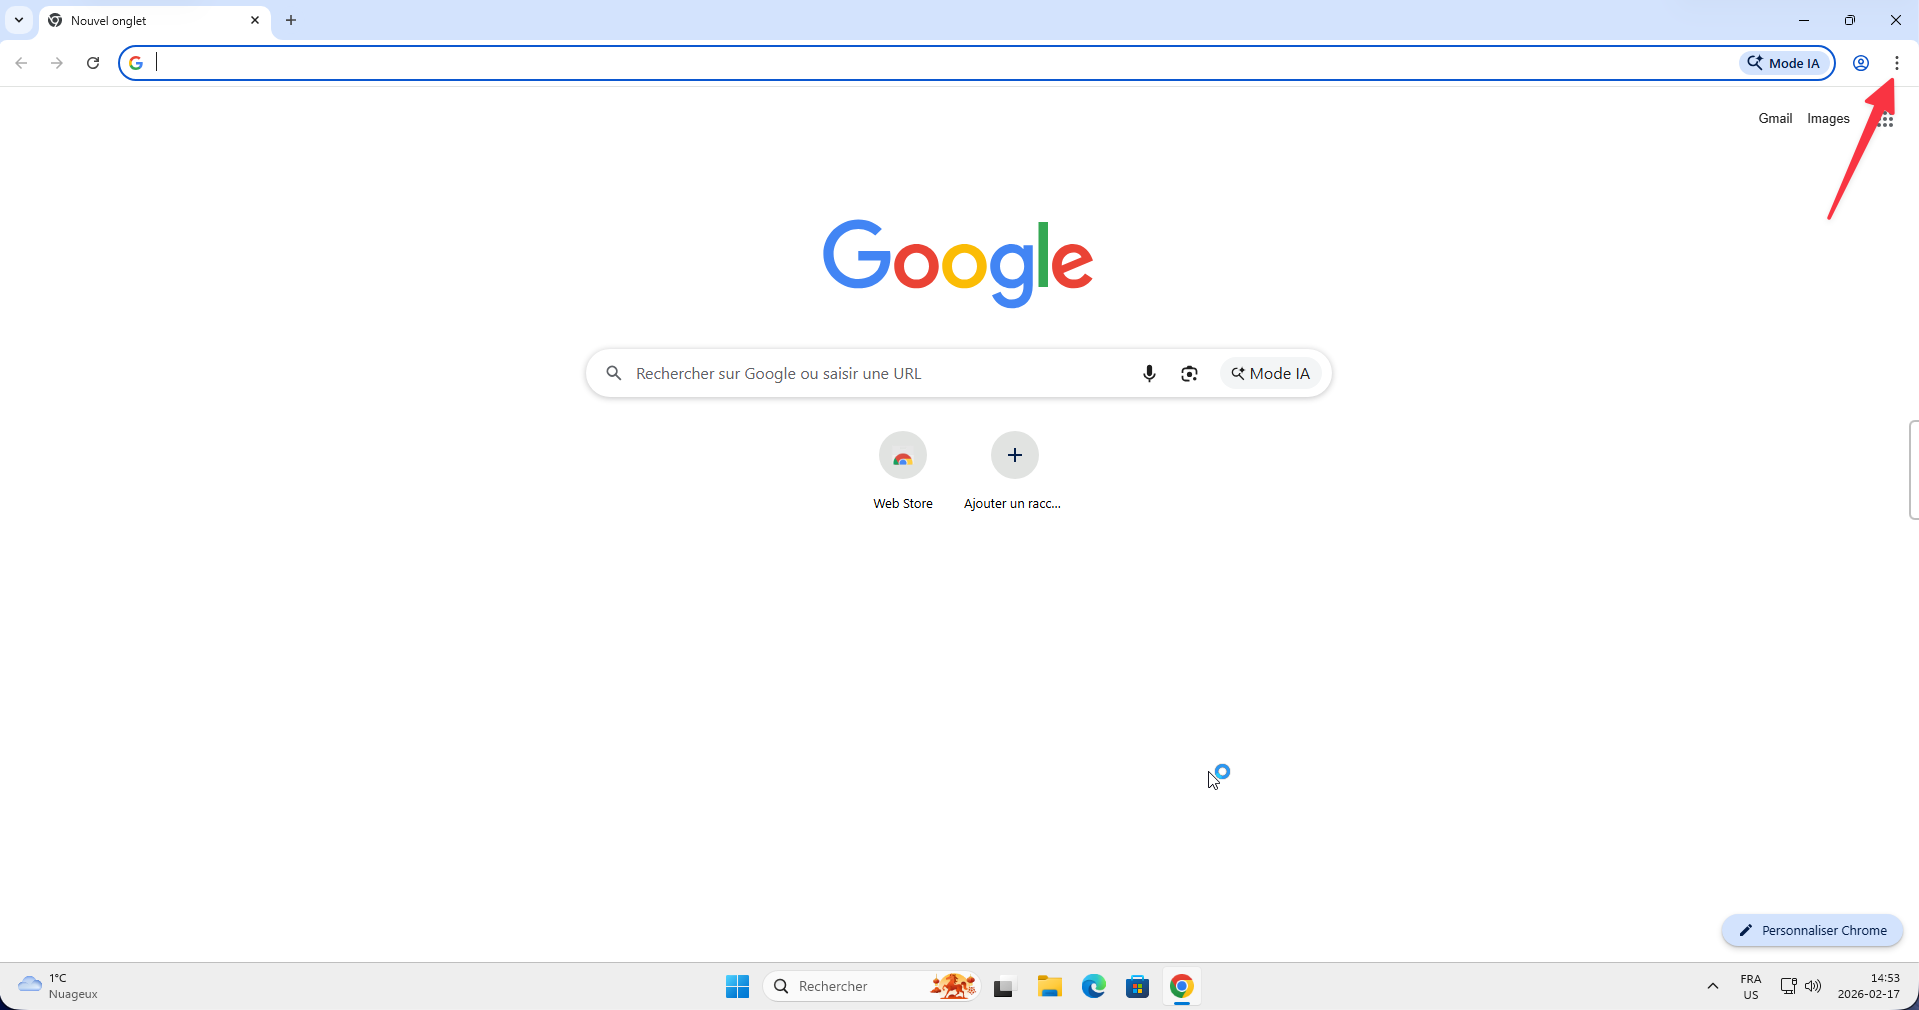
Task: Click the taskbar Rechercher search box
Action: tap(872, 986)
